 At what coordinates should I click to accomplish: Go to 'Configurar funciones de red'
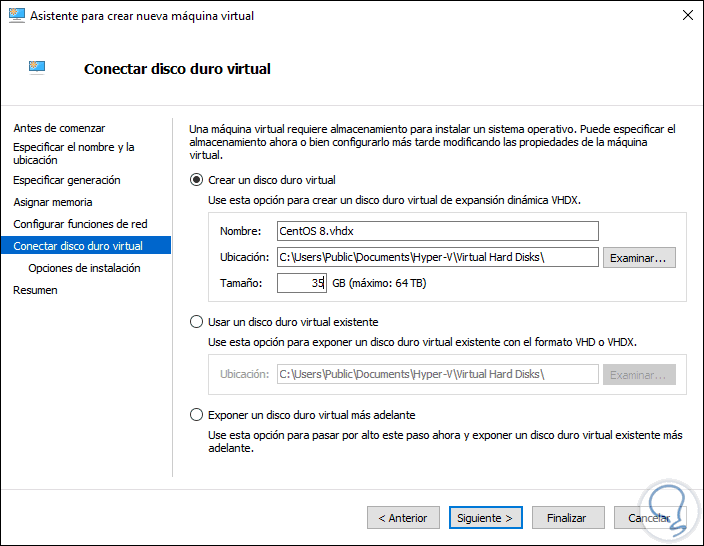pyautogui.click(x=80, y=224)
